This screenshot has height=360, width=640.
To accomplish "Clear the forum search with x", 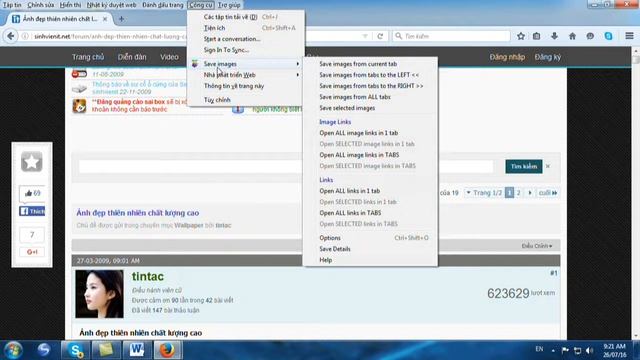I will click(548, 166).
